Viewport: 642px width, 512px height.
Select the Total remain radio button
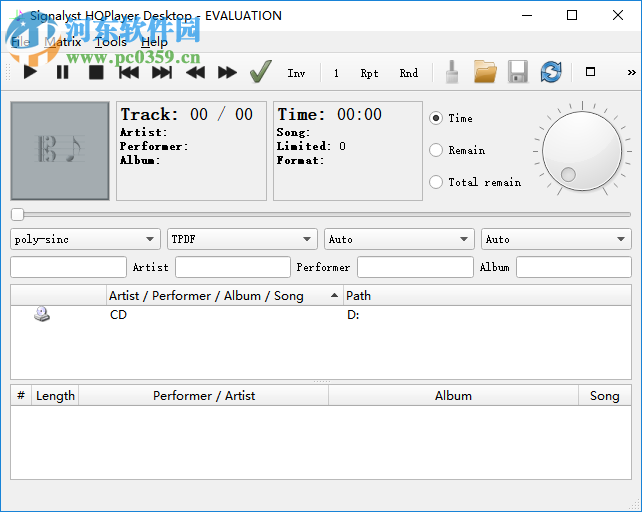point(436,182)
